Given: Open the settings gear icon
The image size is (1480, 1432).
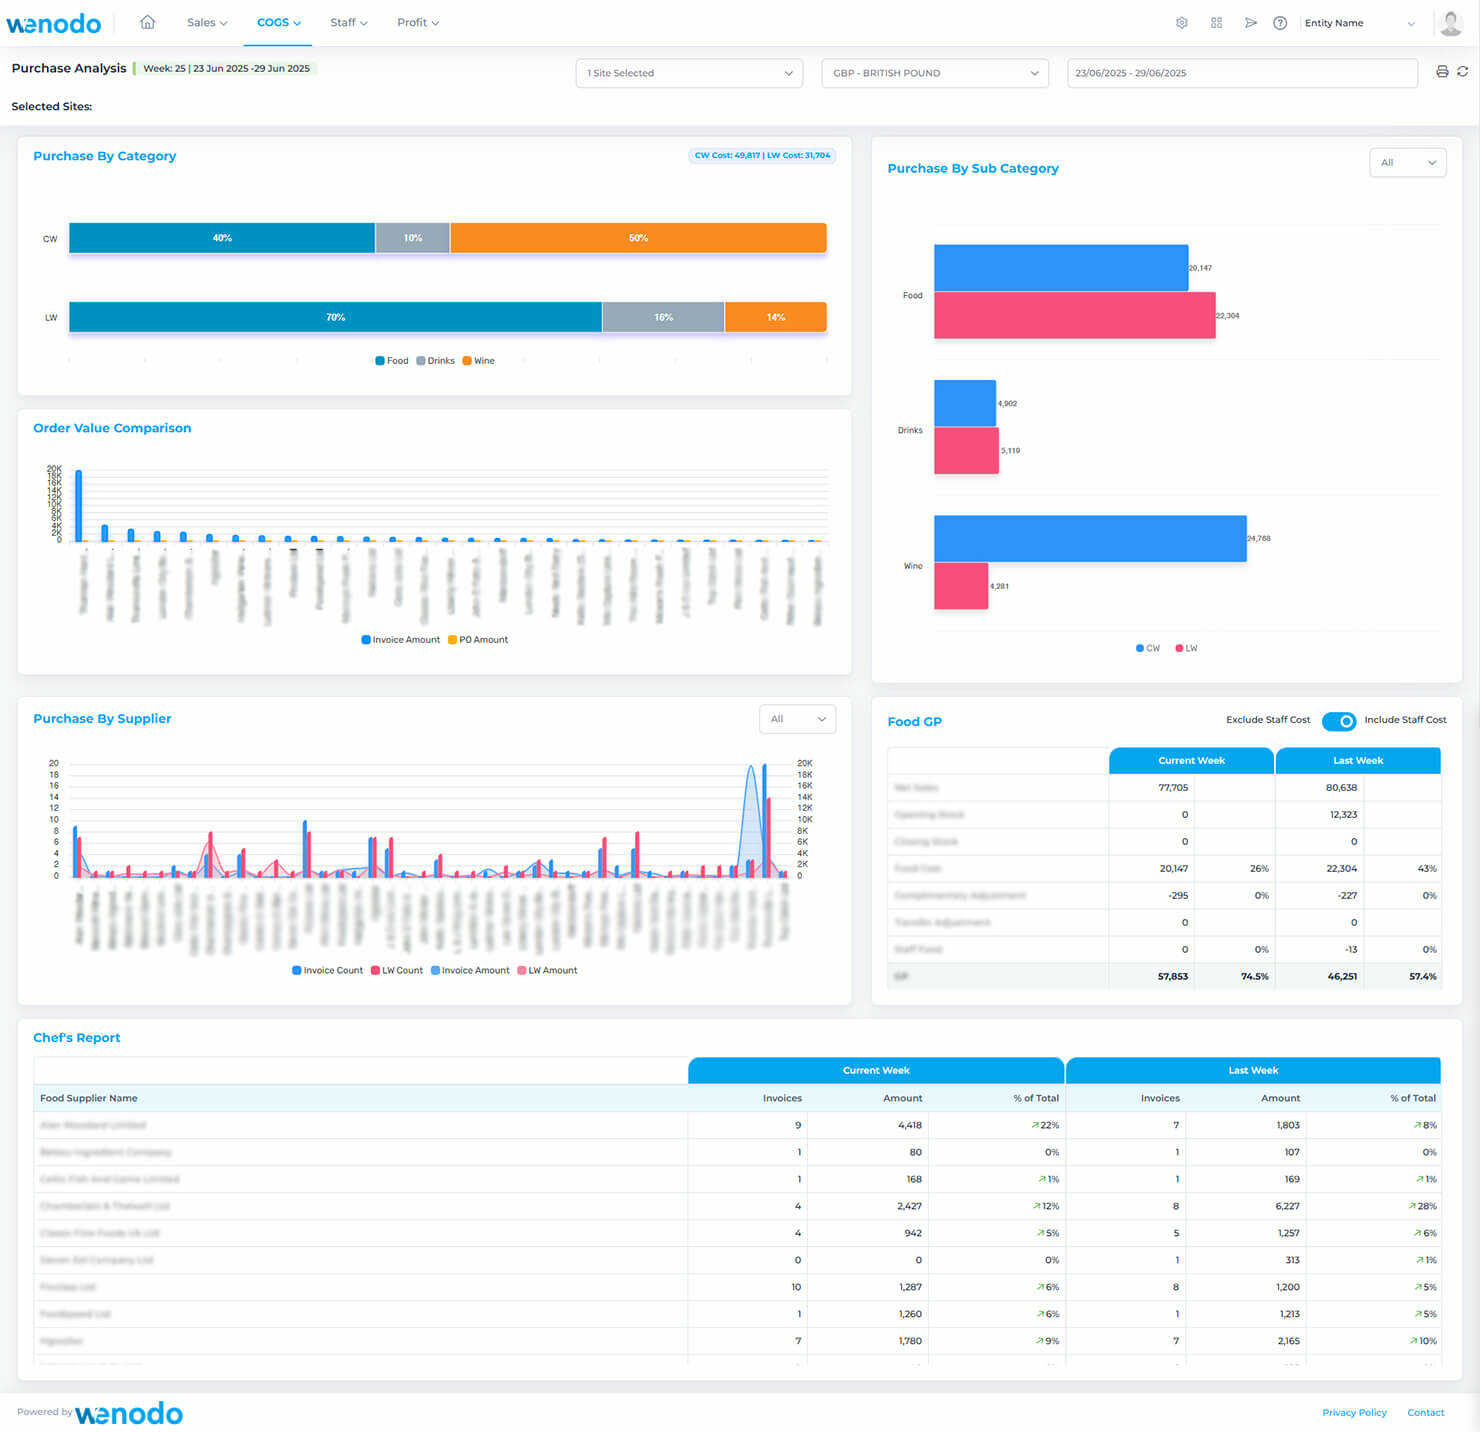Looking at the screenshot, I should click(x=1182, y=22).
